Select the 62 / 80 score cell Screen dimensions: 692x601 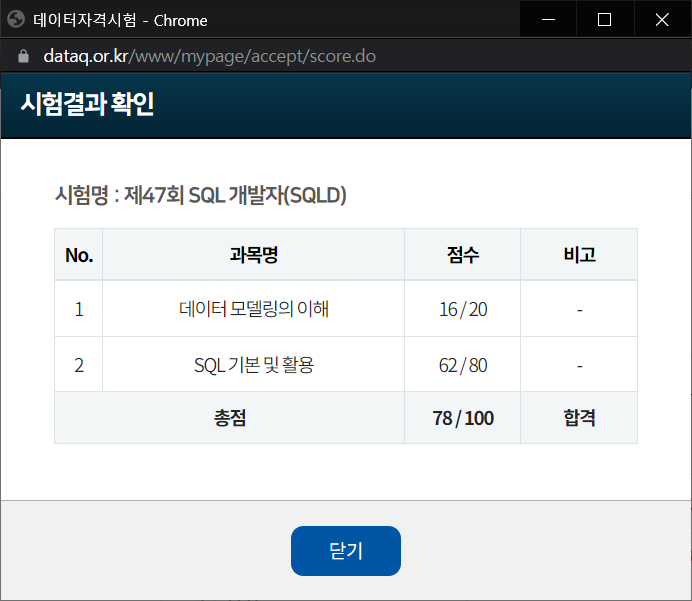(x=463, y=364)
